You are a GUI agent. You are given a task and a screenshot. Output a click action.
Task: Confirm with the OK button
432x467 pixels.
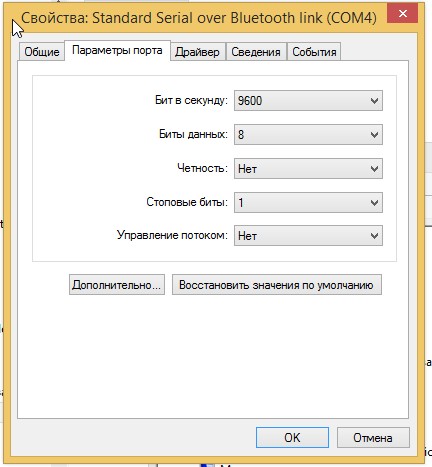[292, 438]
